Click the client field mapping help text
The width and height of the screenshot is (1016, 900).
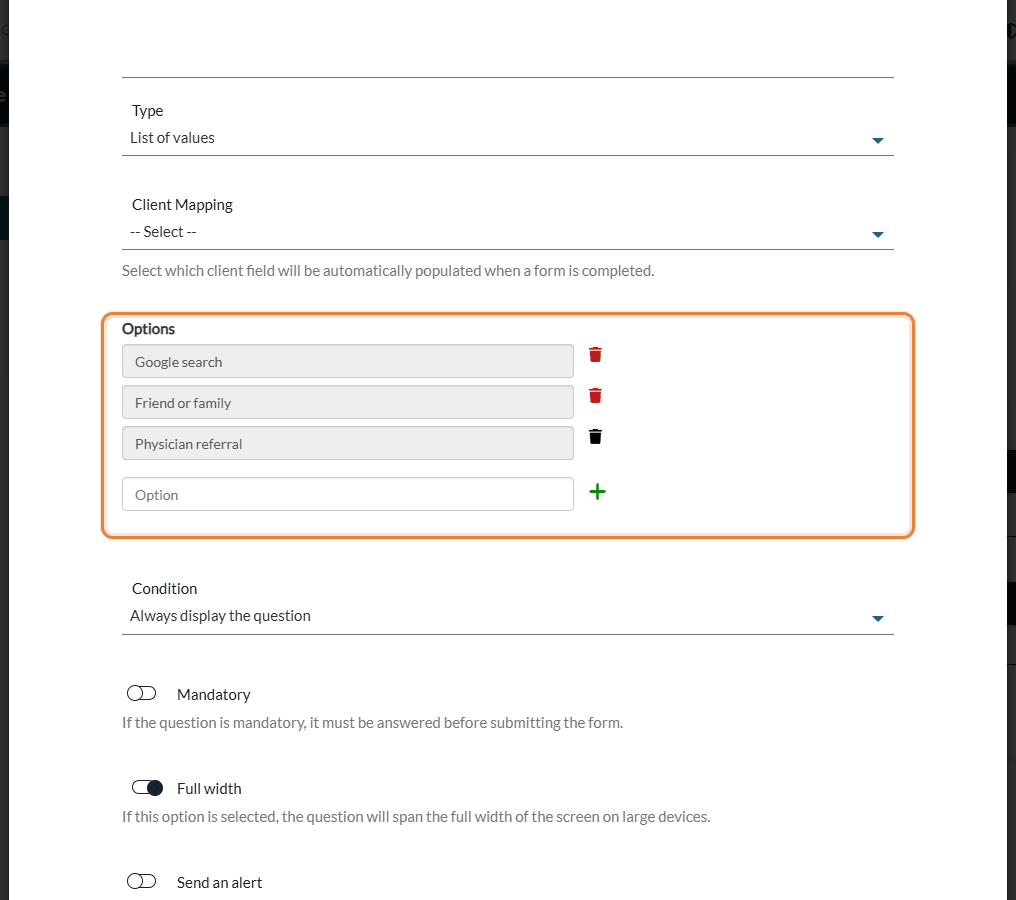[388, 271]
